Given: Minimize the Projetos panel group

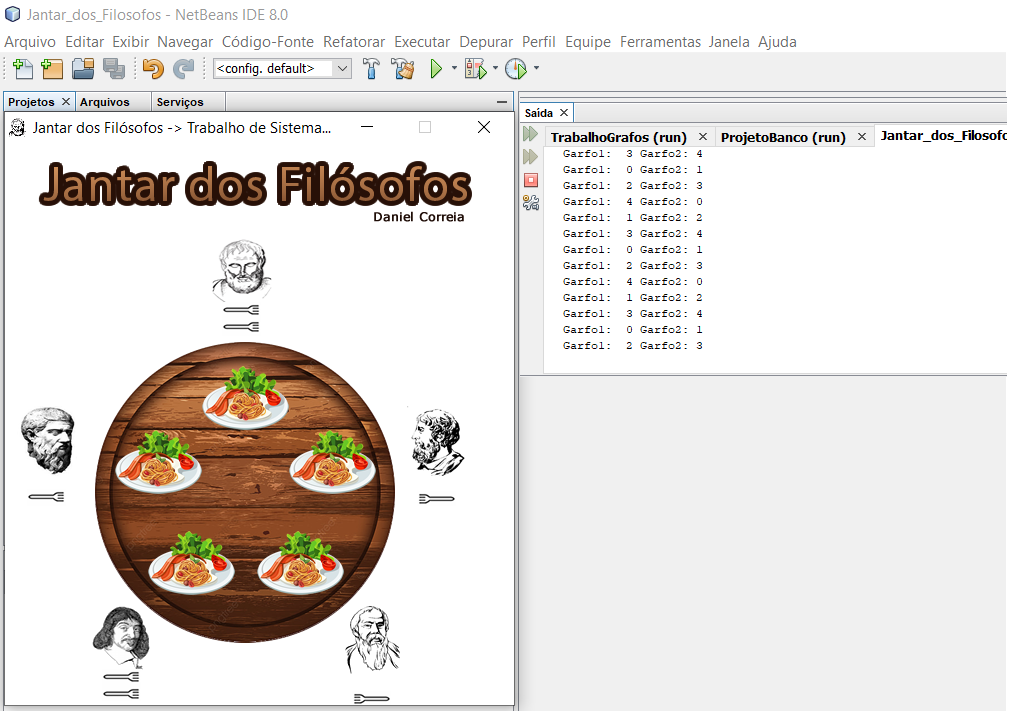Looking at the screenshot, I should tap(502, 102).
